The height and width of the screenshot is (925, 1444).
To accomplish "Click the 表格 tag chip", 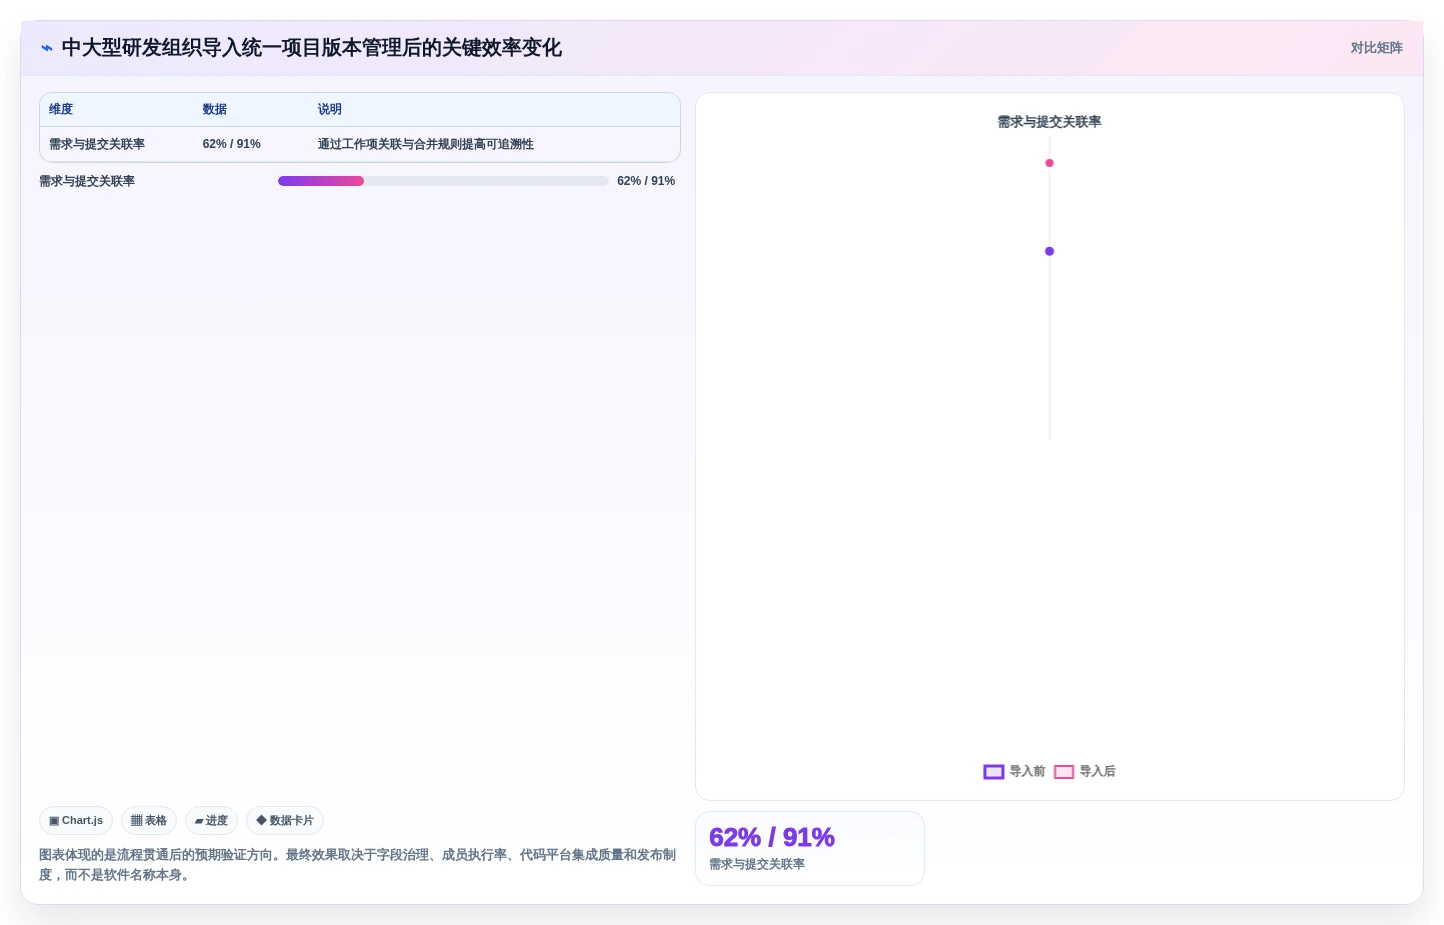I will tap(149, 821).
